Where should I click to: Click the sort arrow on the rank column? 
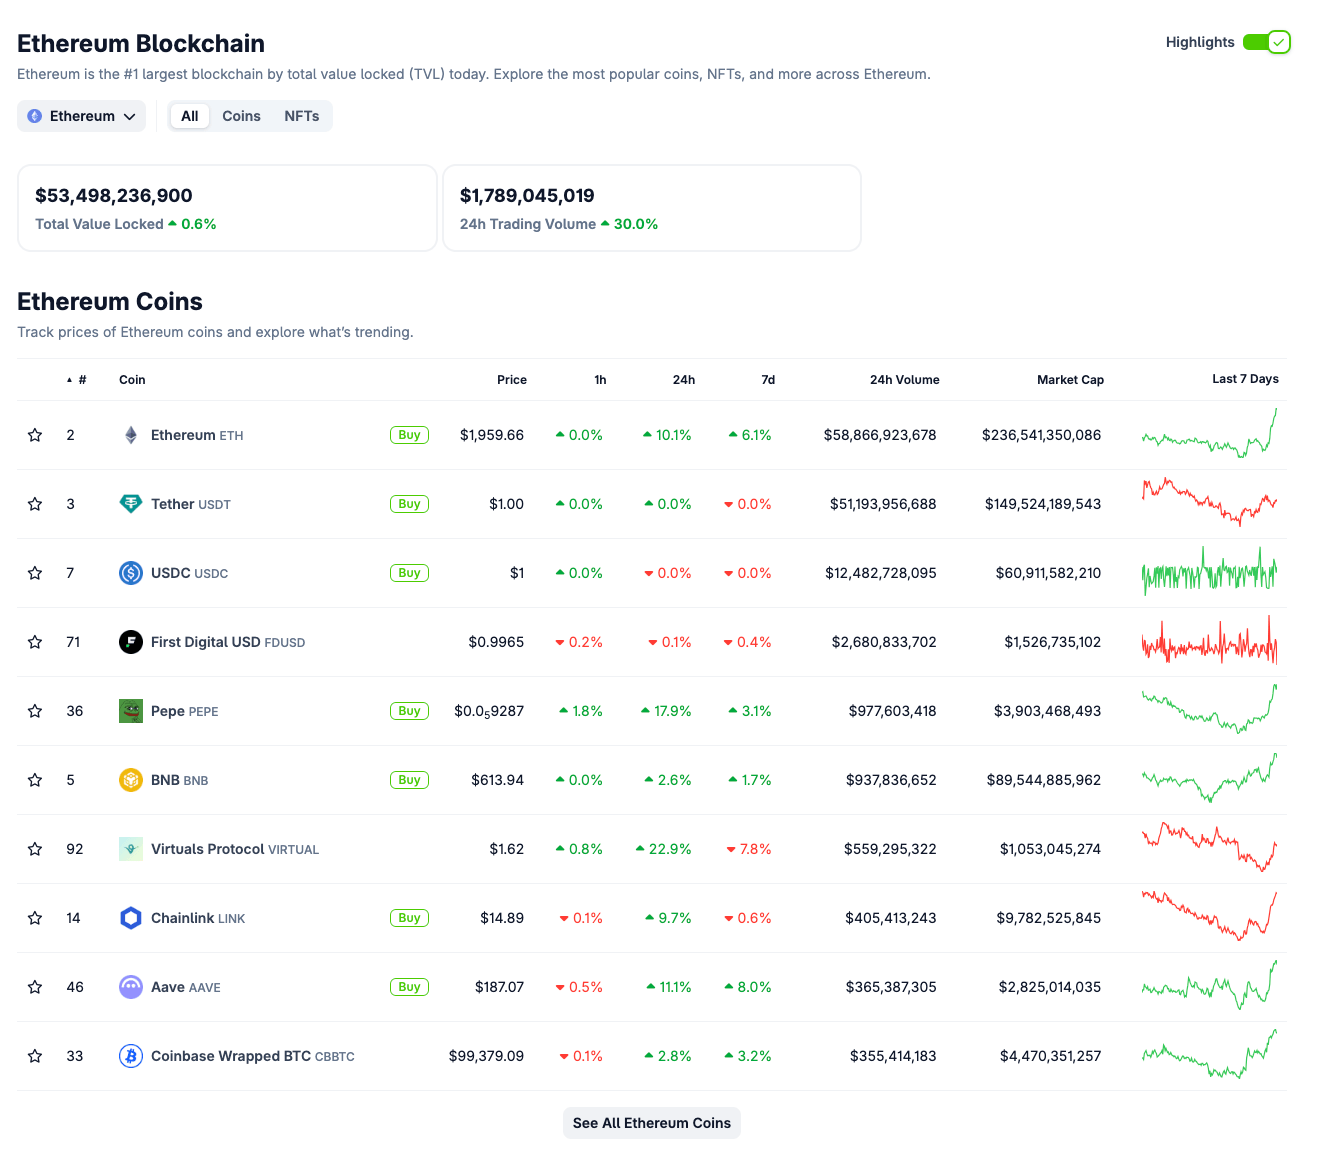coord(67,380)
